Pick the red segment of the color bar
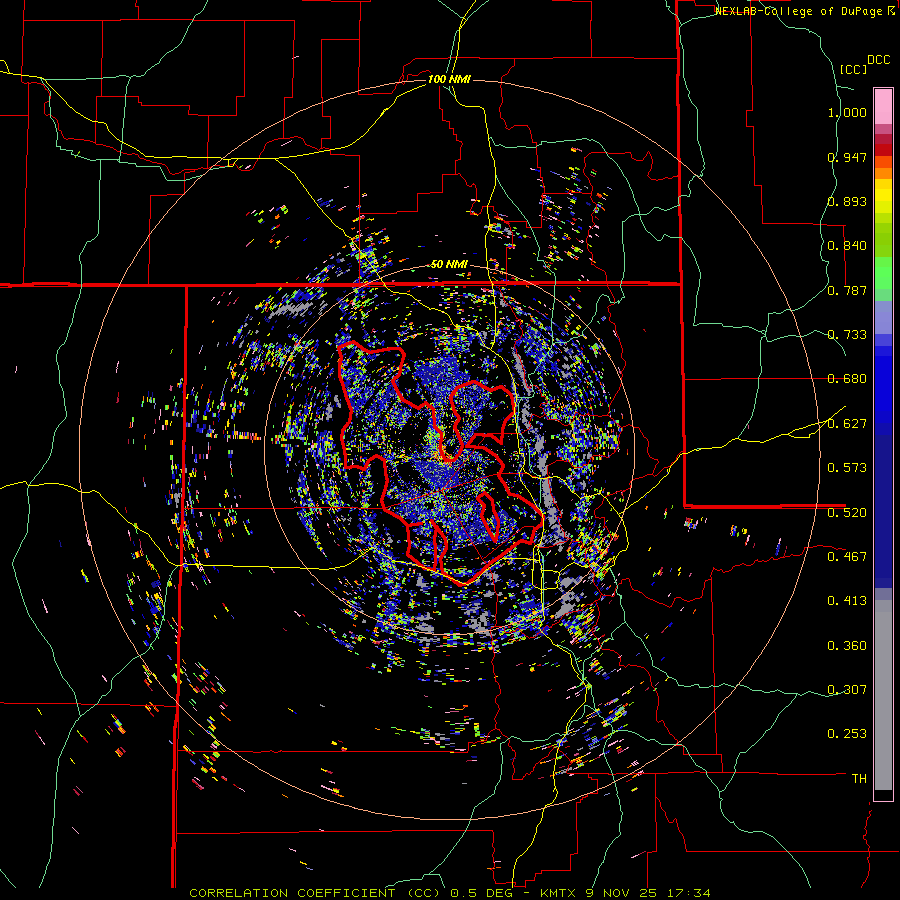This screenshot has width=900, height=900. point(883,150)
